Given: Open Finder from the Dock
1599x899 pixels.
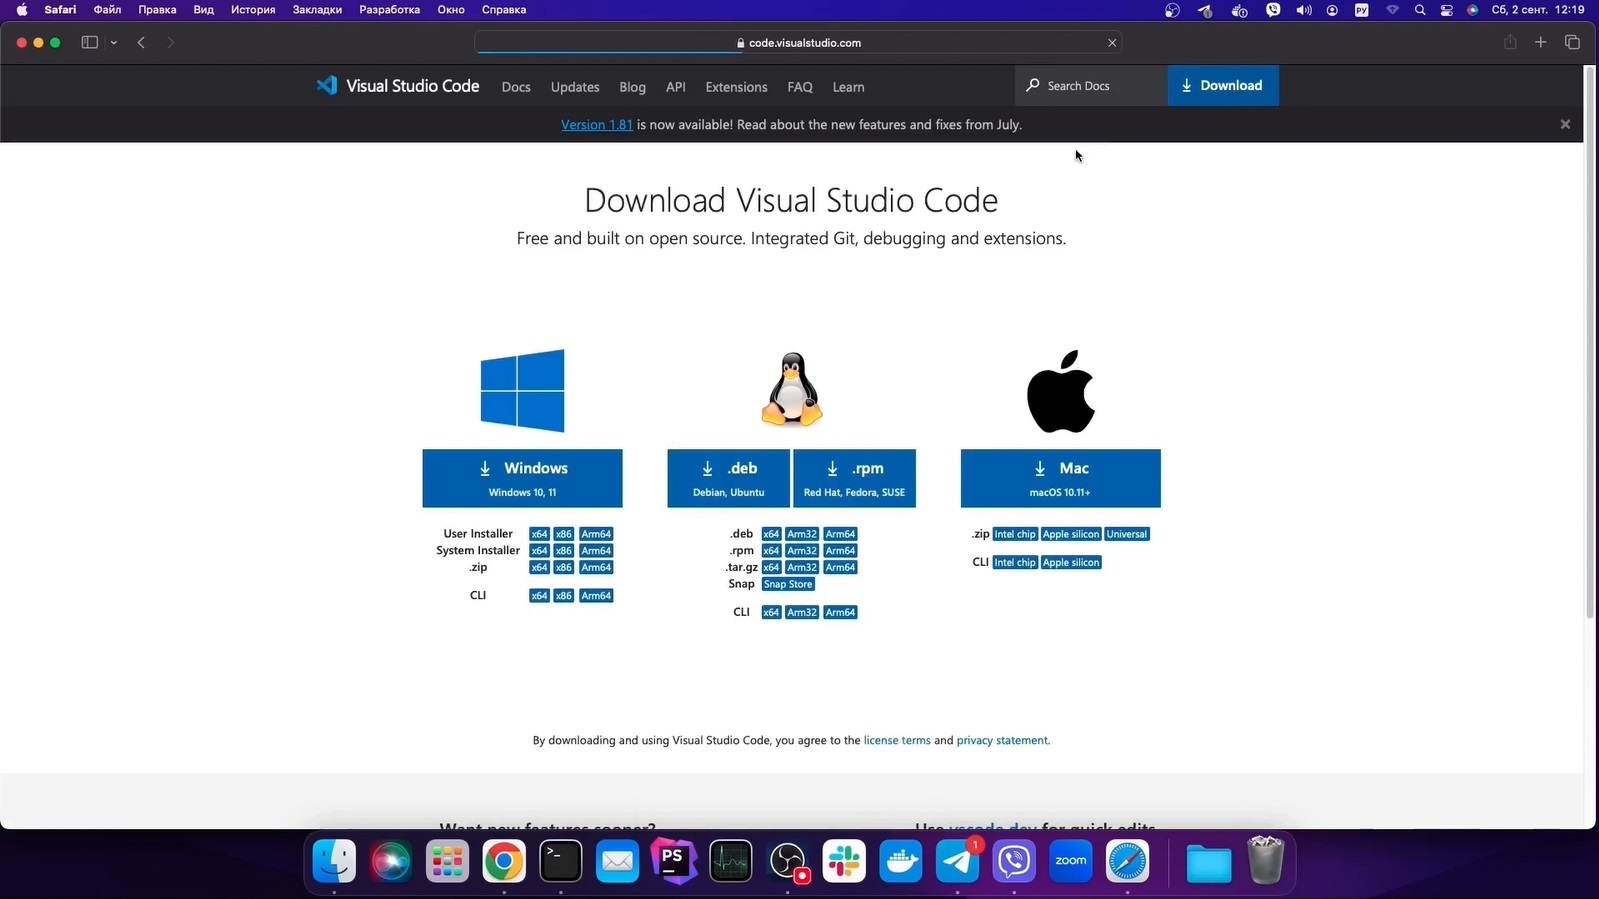Looking at the screenshot, I should 334,861.
